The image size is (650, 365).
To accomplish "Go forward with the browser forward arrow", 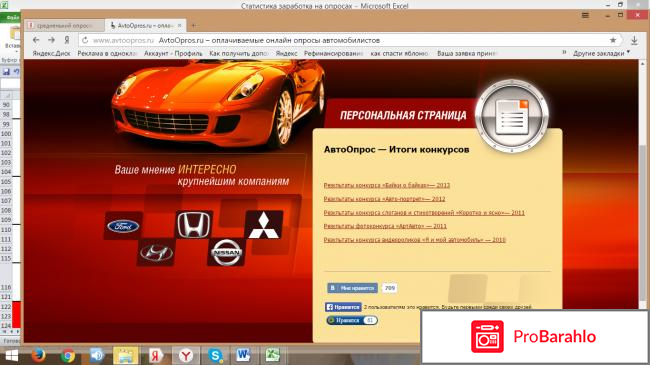I will (51, 40).
